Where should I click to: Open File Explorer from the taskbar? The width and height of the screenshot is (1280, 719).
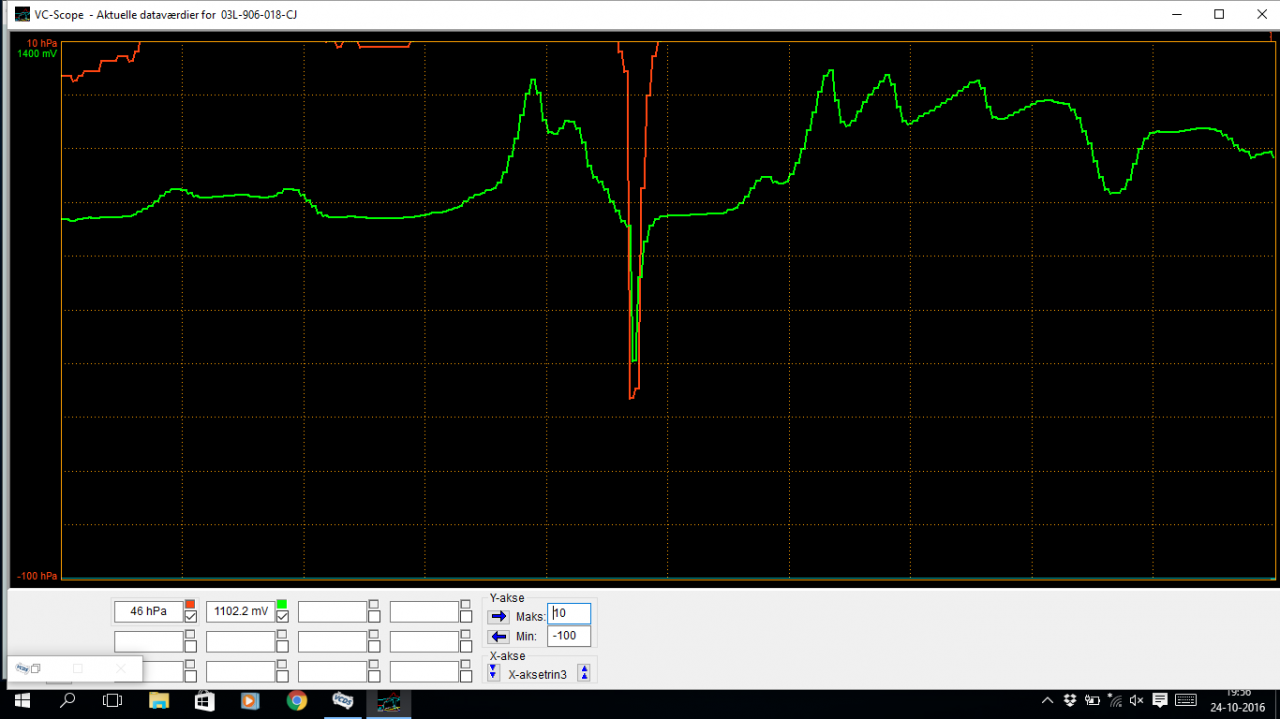158,700
